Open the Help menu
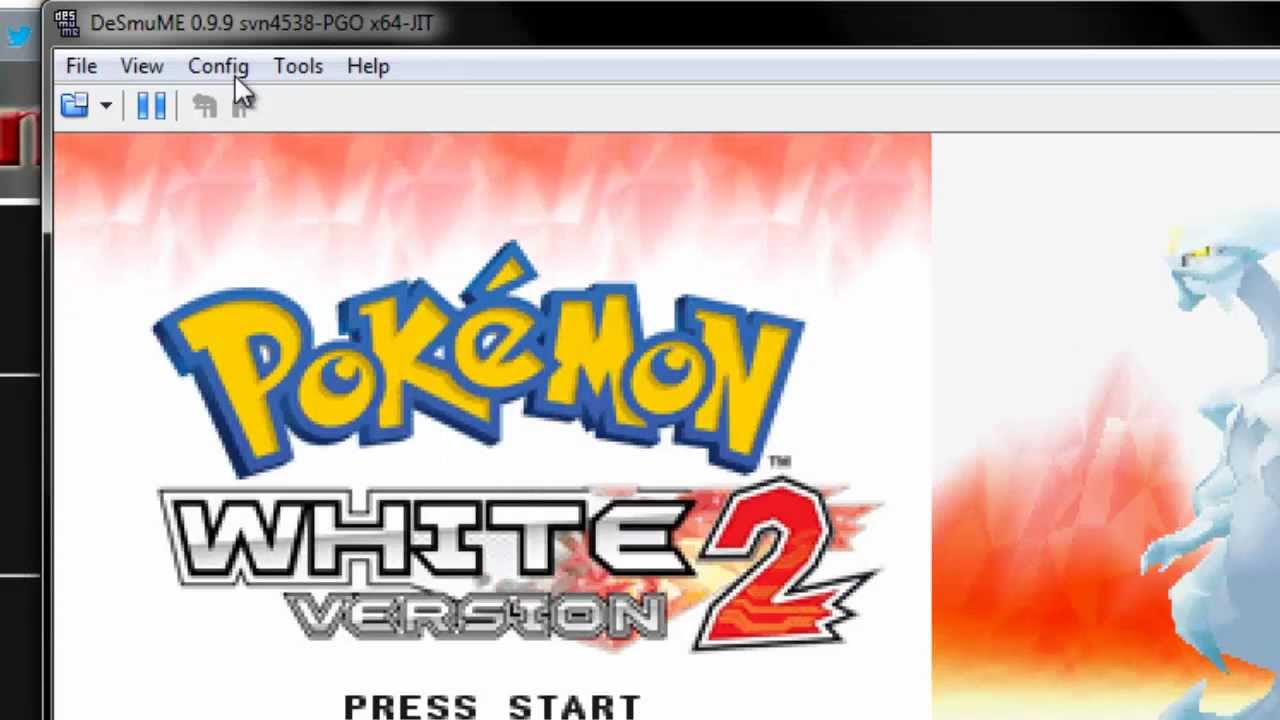This screenshot has width=1280, height=720. coord(368,66)
